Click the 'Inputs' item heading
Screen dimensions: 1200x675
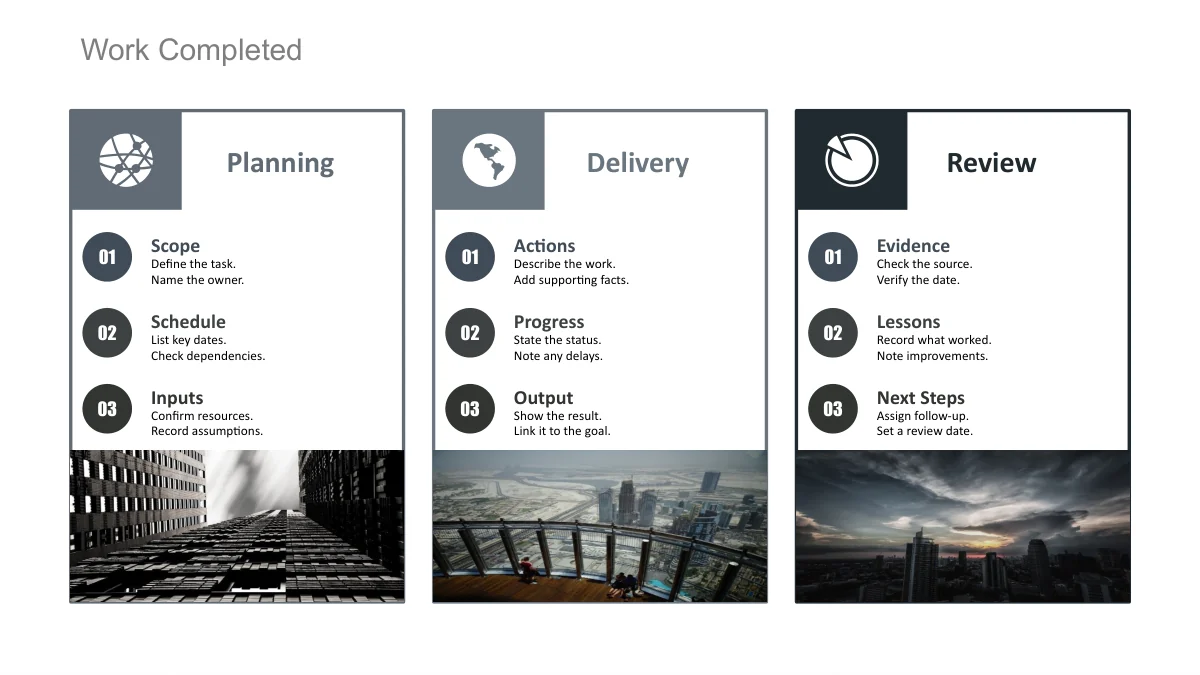(177, 398)
